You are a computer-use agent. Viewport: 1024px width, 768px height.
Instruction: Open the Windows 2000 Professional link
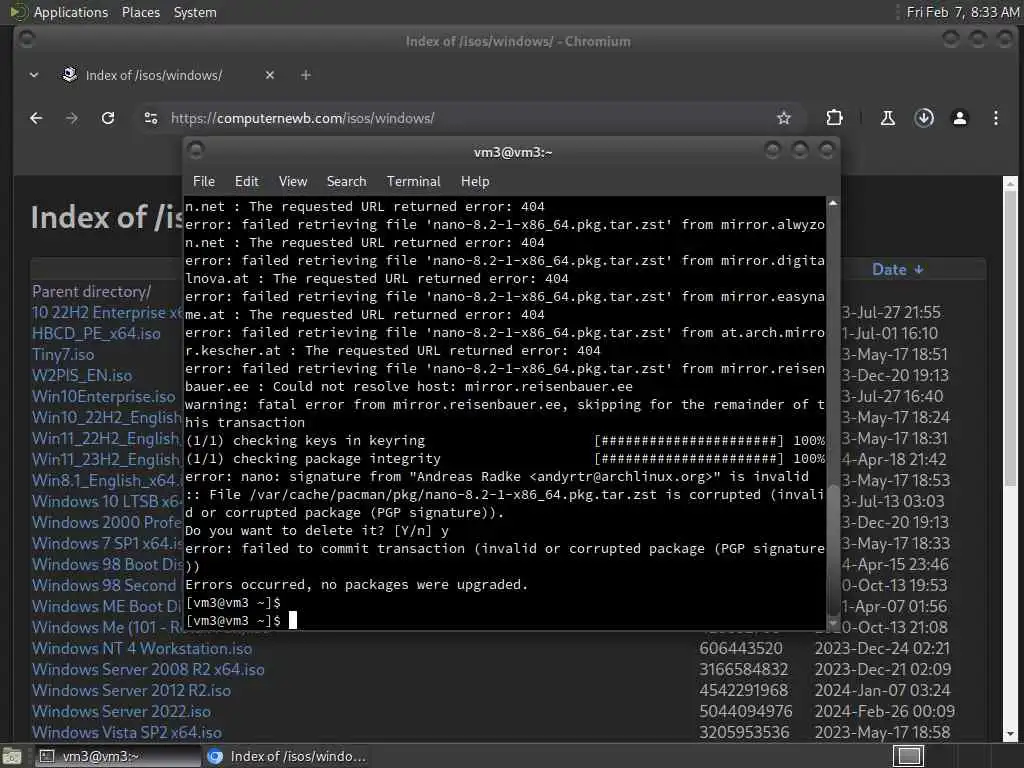click(x=108, y=522)
